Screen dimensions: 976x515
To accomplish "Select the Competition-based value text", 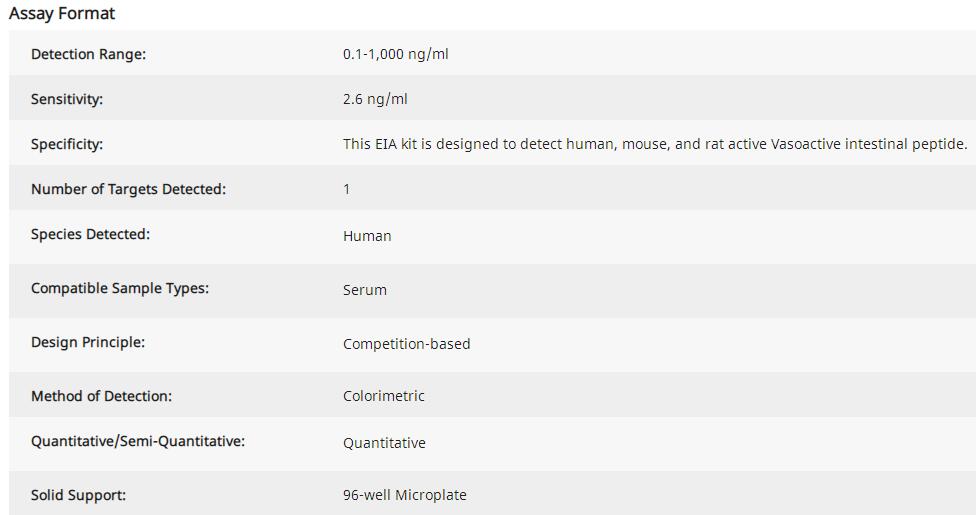I will coord(406,344).
